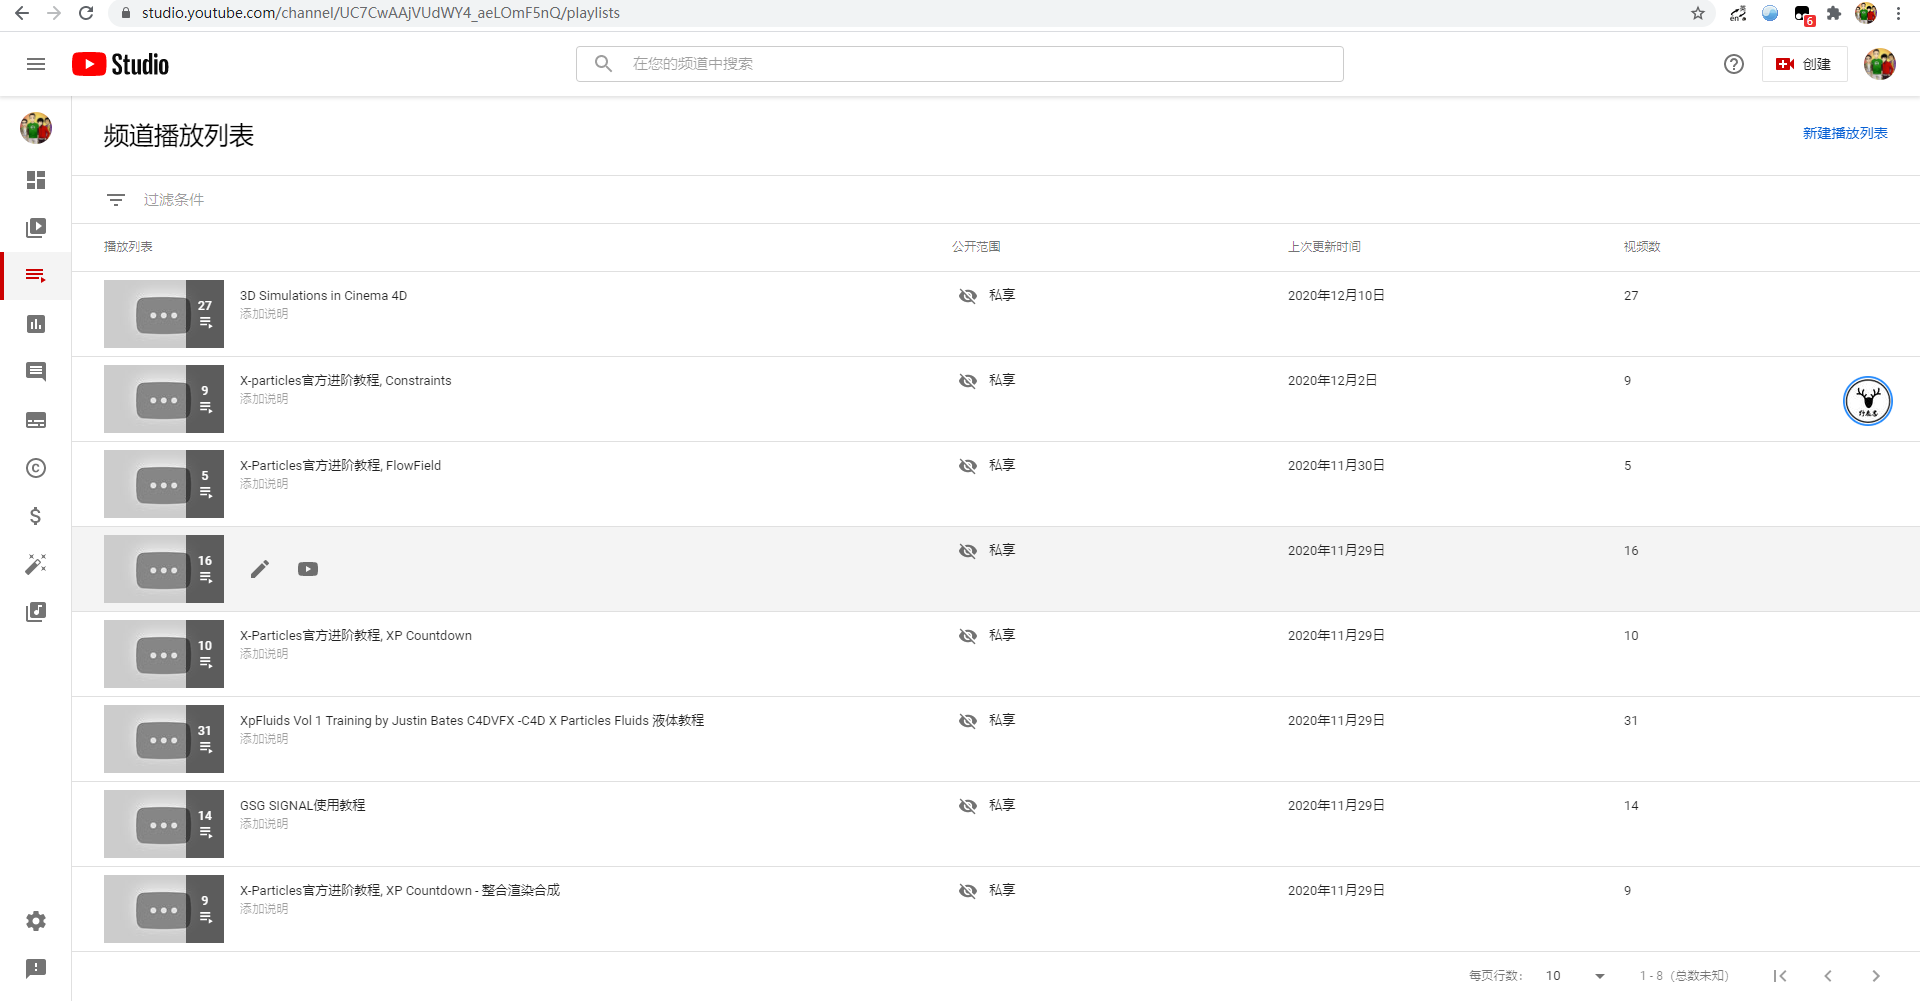
Task: Open Settings gear in sidebar
Action: click(36, 921)
